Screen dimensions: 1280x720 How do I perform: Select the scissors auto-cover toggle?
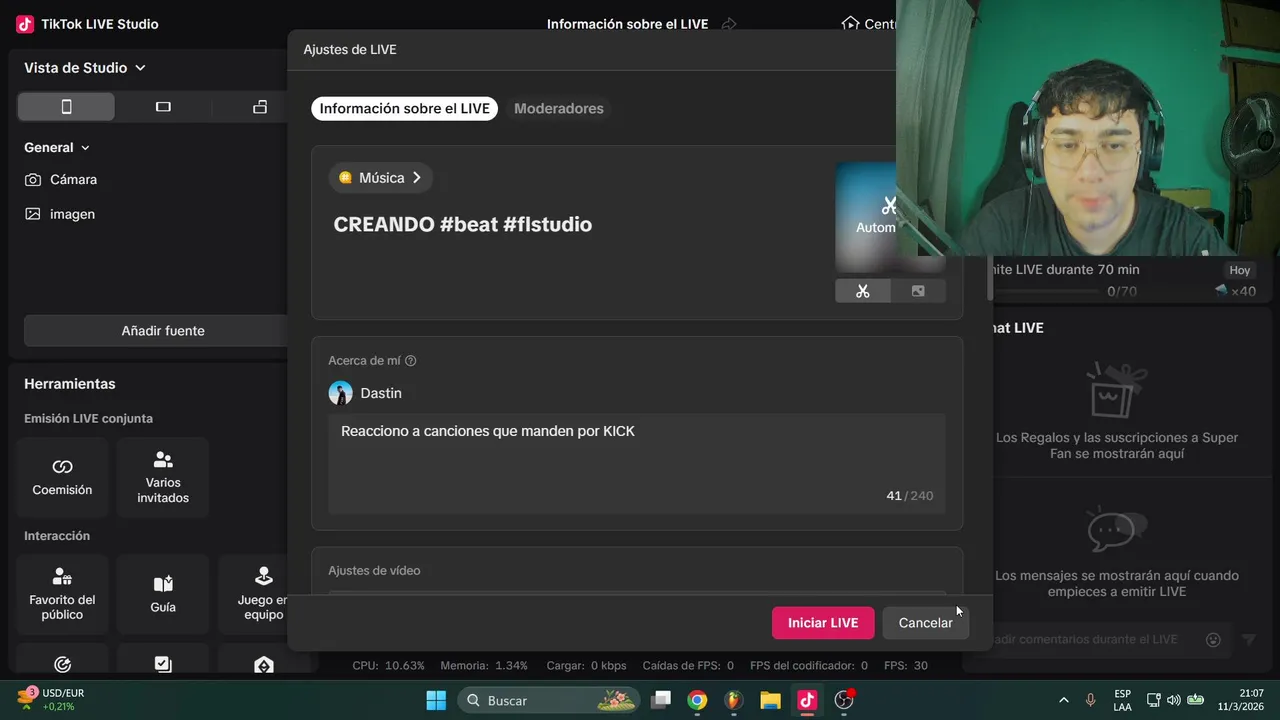(x=863, y=291)
